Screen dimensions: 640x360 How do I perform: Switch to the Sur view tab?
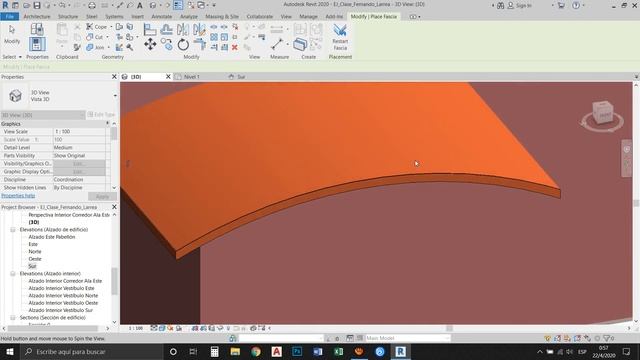point(241,77)
